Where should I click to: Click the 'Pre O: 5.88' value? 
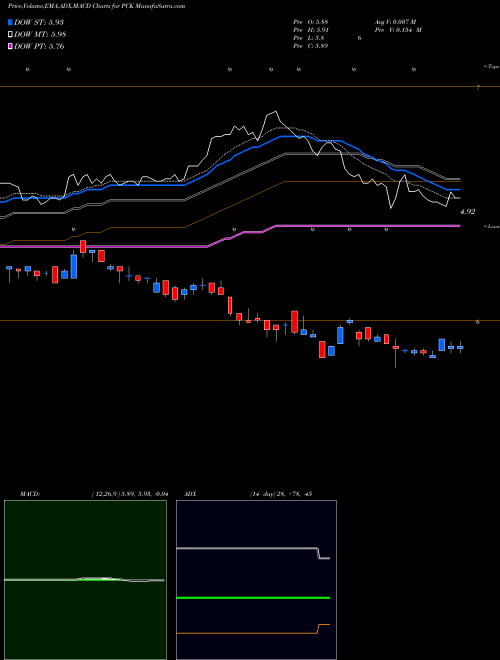[x=311, y=22]
